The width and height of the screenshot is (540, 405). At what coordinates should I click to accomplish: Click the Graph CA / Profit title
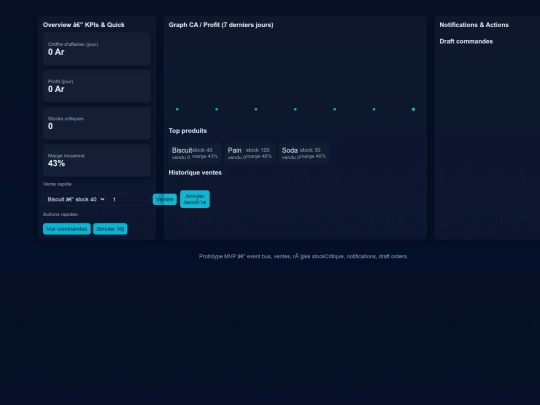[221, 25]
